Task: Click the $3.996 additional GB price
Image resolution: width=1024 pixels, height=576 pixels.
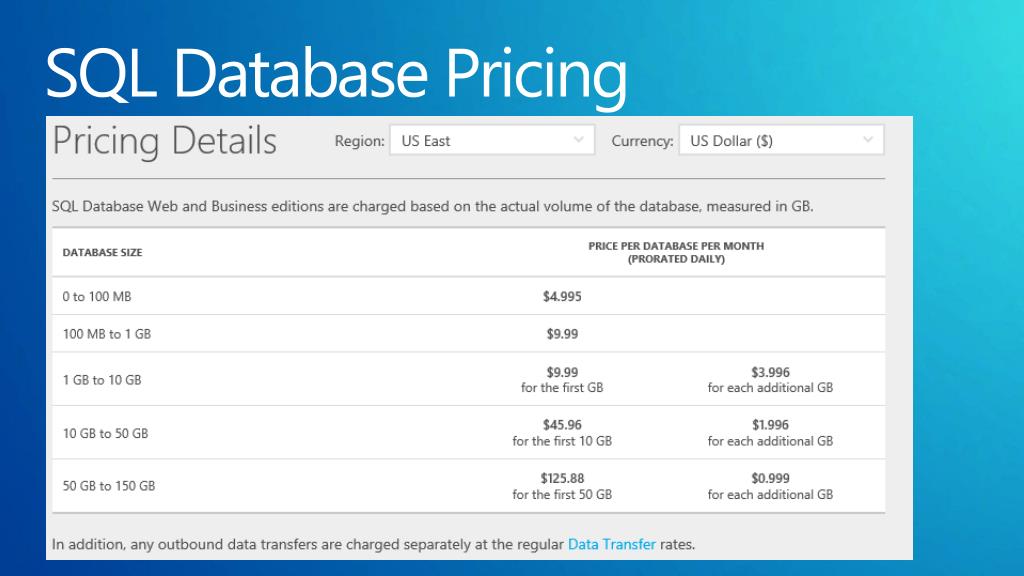Action: pyautogui.click(x=770, y=372)
